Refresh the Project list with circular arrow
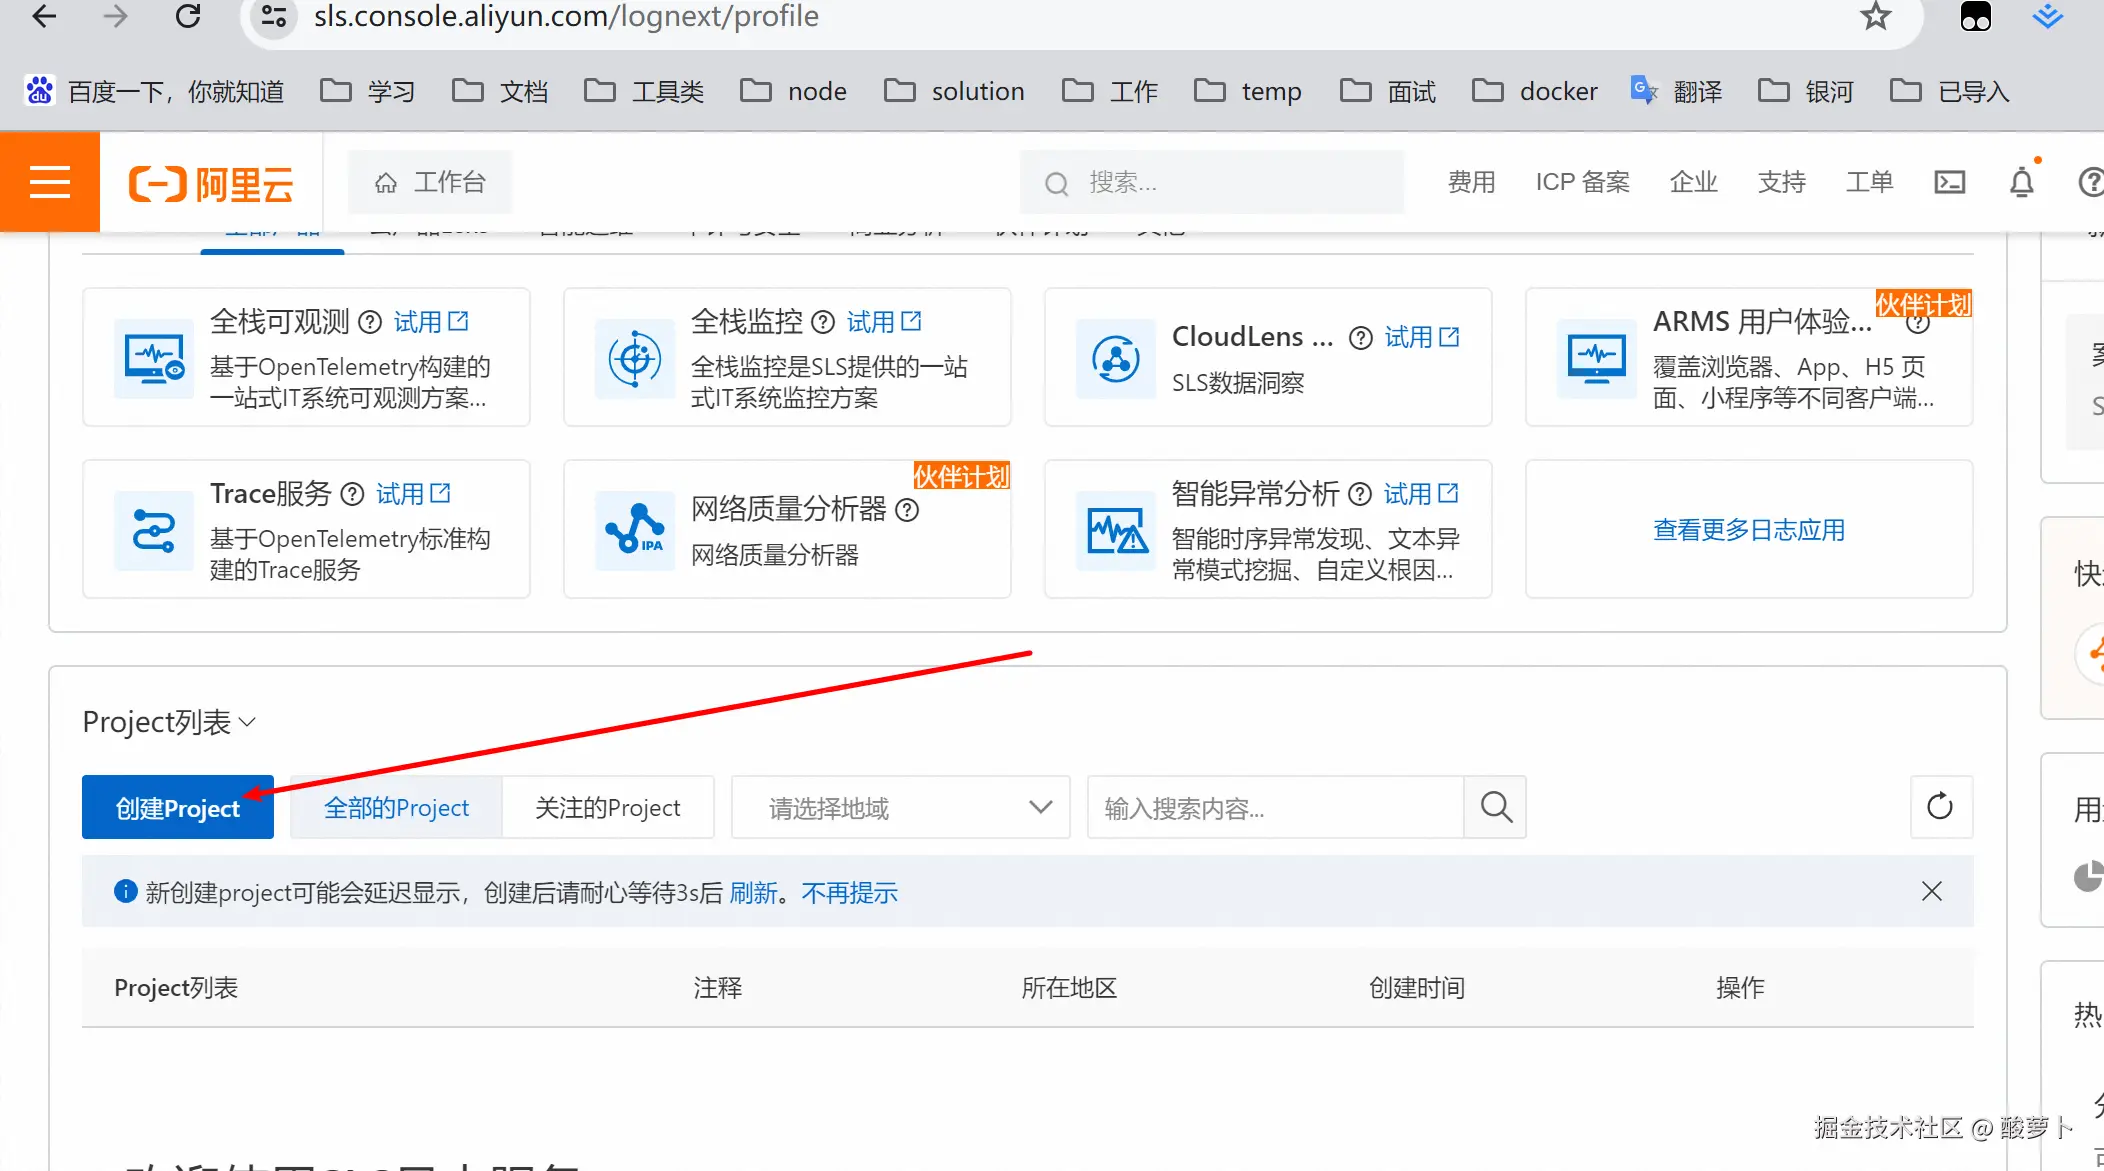The width and height of the screenshot is (2104, 1171). tap(1939, 807)
